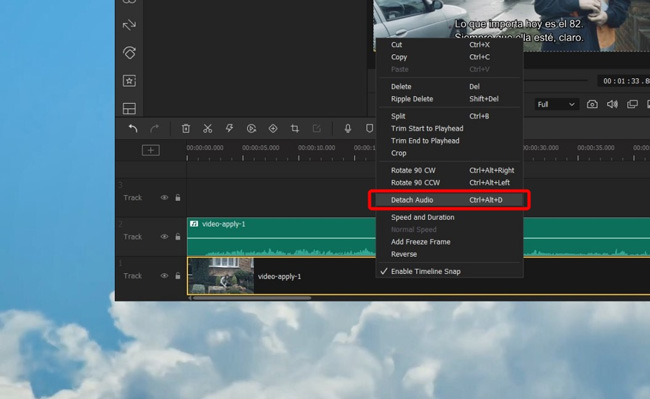
Task: Open the transitions arrows sidebar icon
Action: pos(129,25)
